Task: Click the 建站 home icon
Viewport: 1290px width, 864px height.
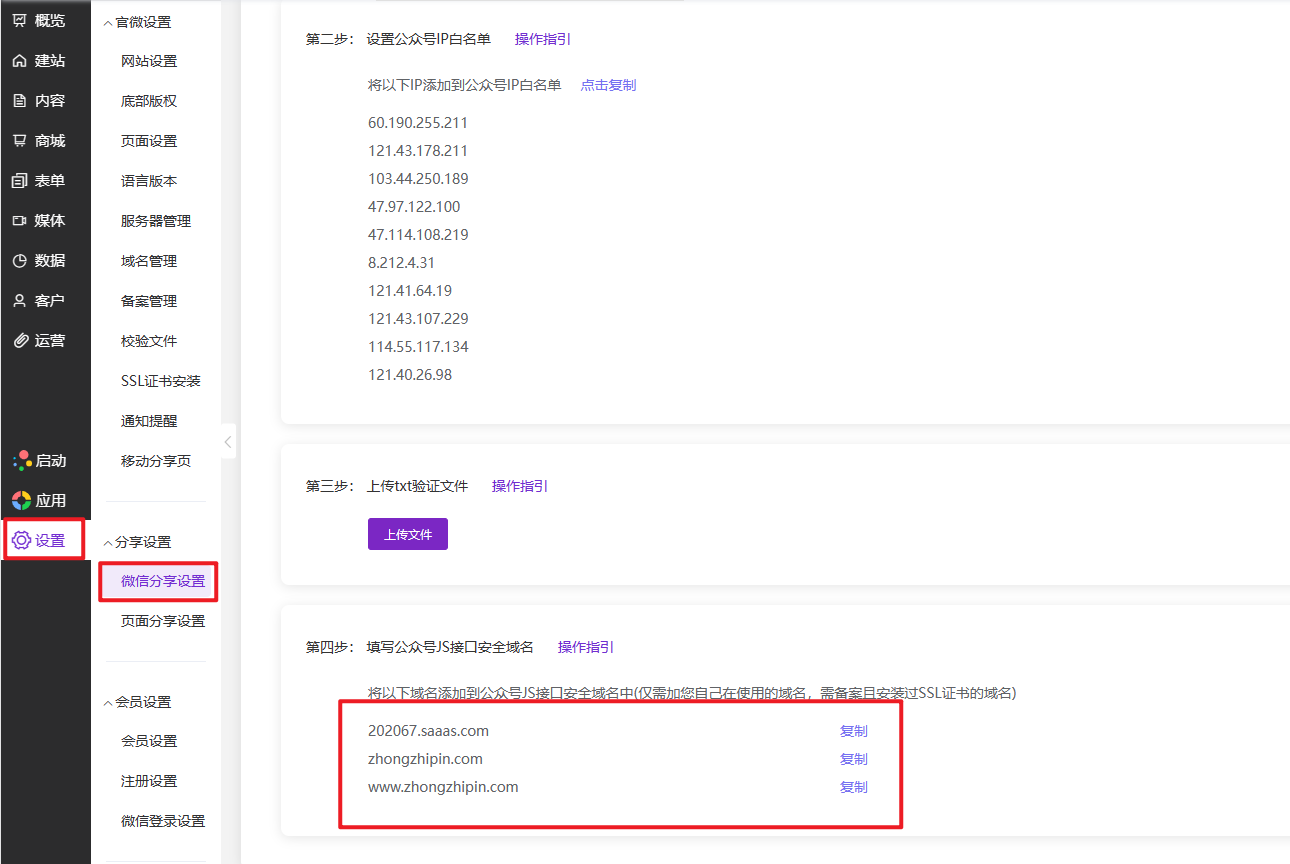Action: (20, 61)
